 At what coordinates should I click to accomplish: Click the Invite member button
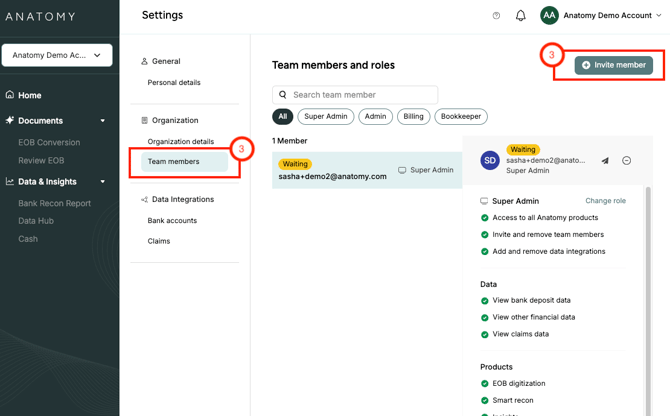click(x=614, y=65)
